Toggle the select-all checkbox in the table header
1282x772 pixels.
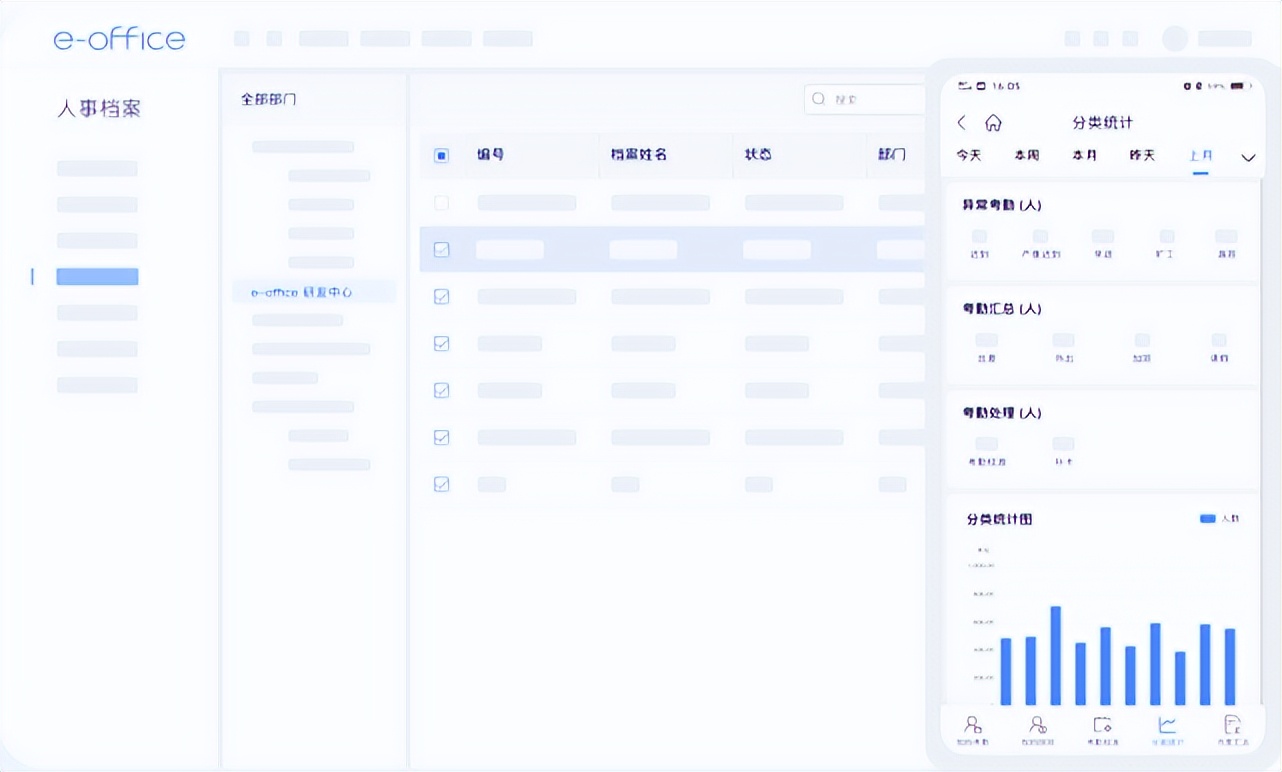(441, 156)
